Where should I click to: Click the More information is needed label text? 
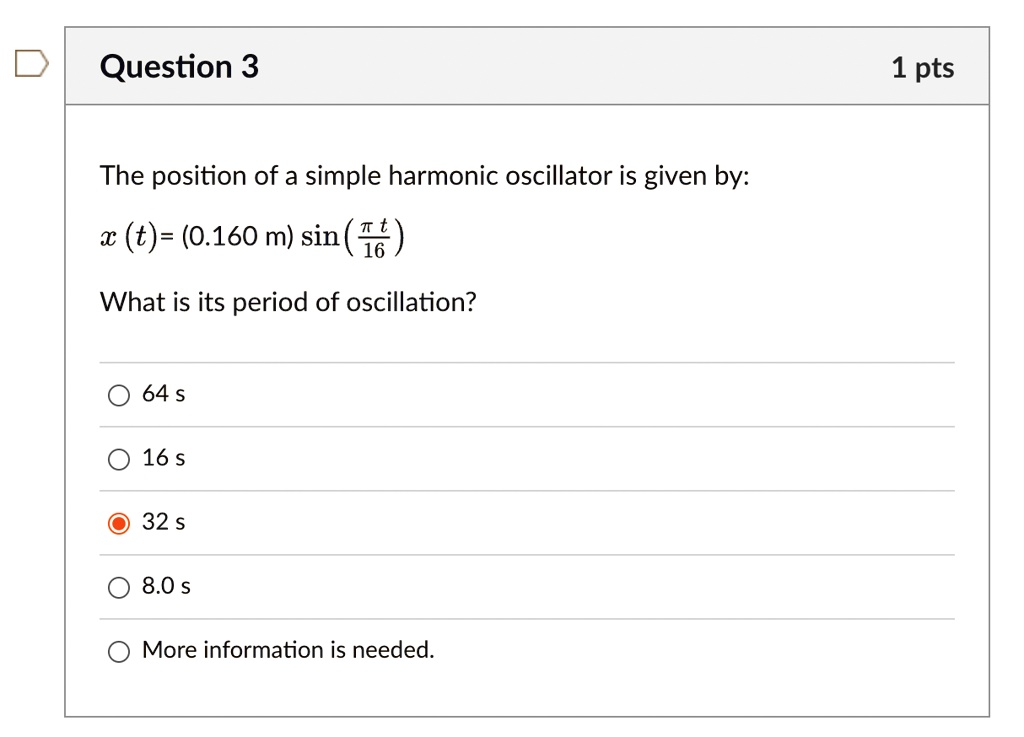click(288, 650)
